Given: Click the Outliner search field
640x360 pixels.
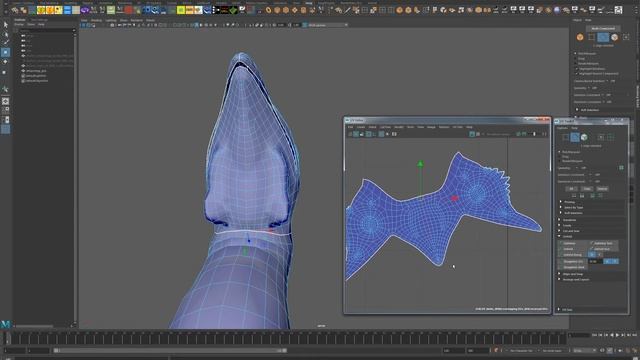Looking at the screenshot, I should (47, 30).
